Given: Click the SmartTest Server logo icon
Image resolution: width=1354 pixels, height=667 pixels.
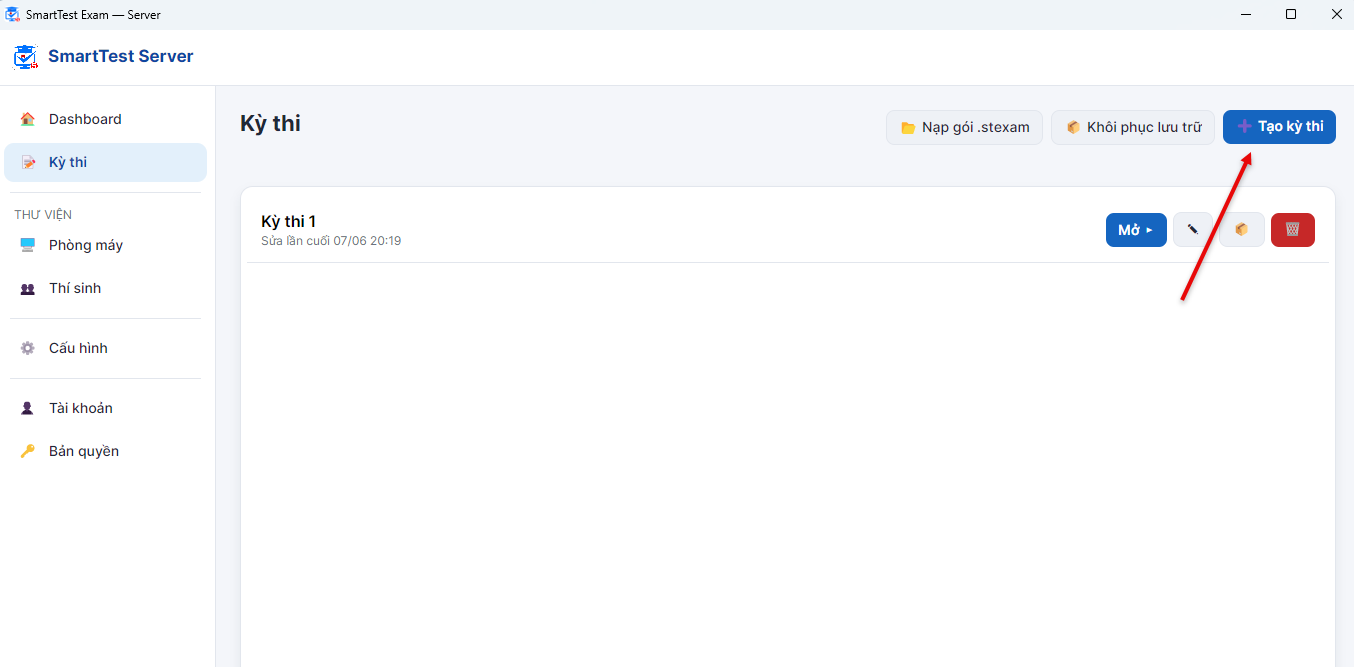Looking at the screenshot, I should pos(26,57).
